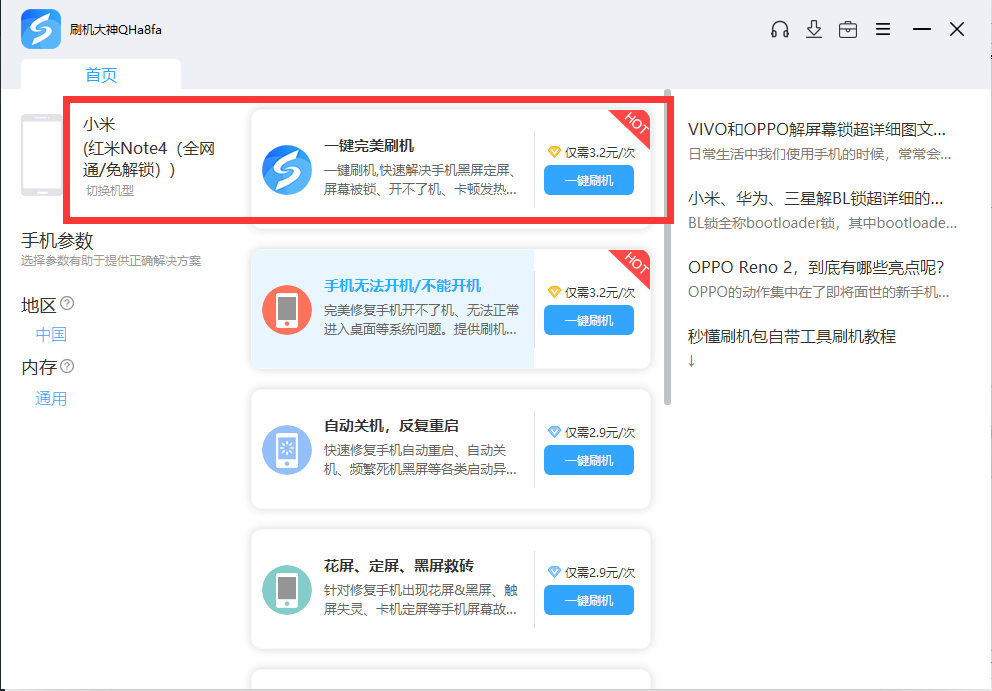Screen dimensions: 992x691
Task: Open customer service headset icon
Action: 779,29
